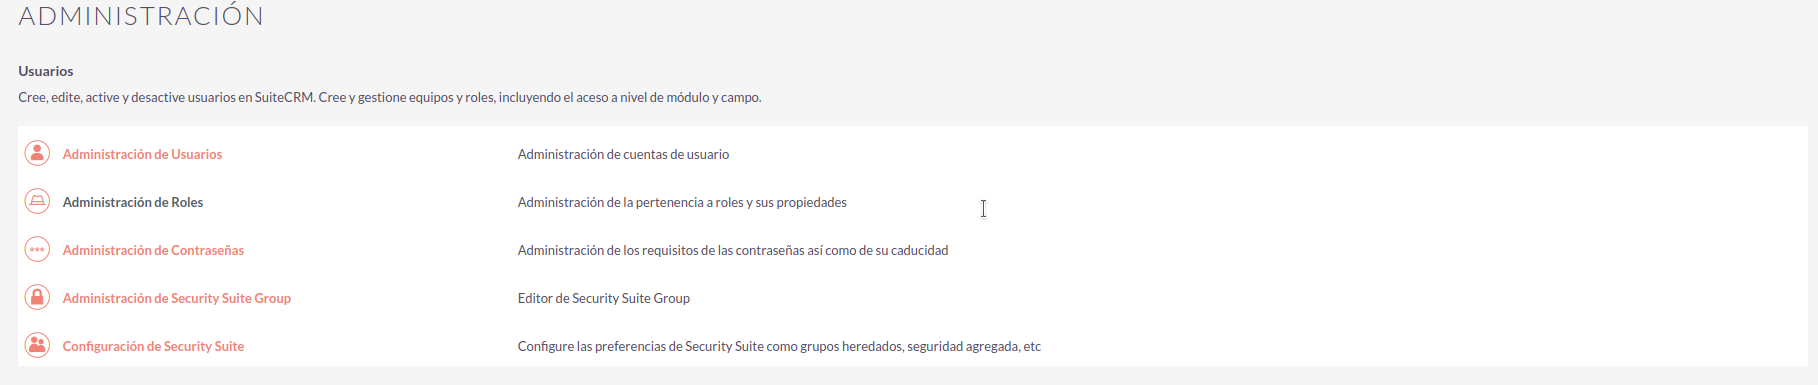The width and height of the screenshot is (1818, 385).
Task: Click the Security Suite Group padlock icon
Action: pos(37,297)
